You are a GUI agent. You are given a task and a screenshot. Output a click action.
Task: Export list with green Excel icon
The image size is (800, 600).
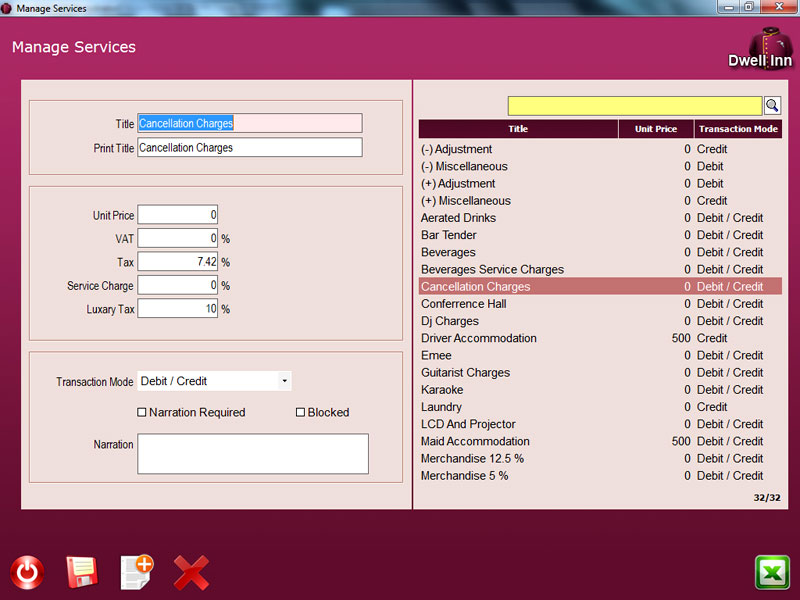tap(772, 572)
